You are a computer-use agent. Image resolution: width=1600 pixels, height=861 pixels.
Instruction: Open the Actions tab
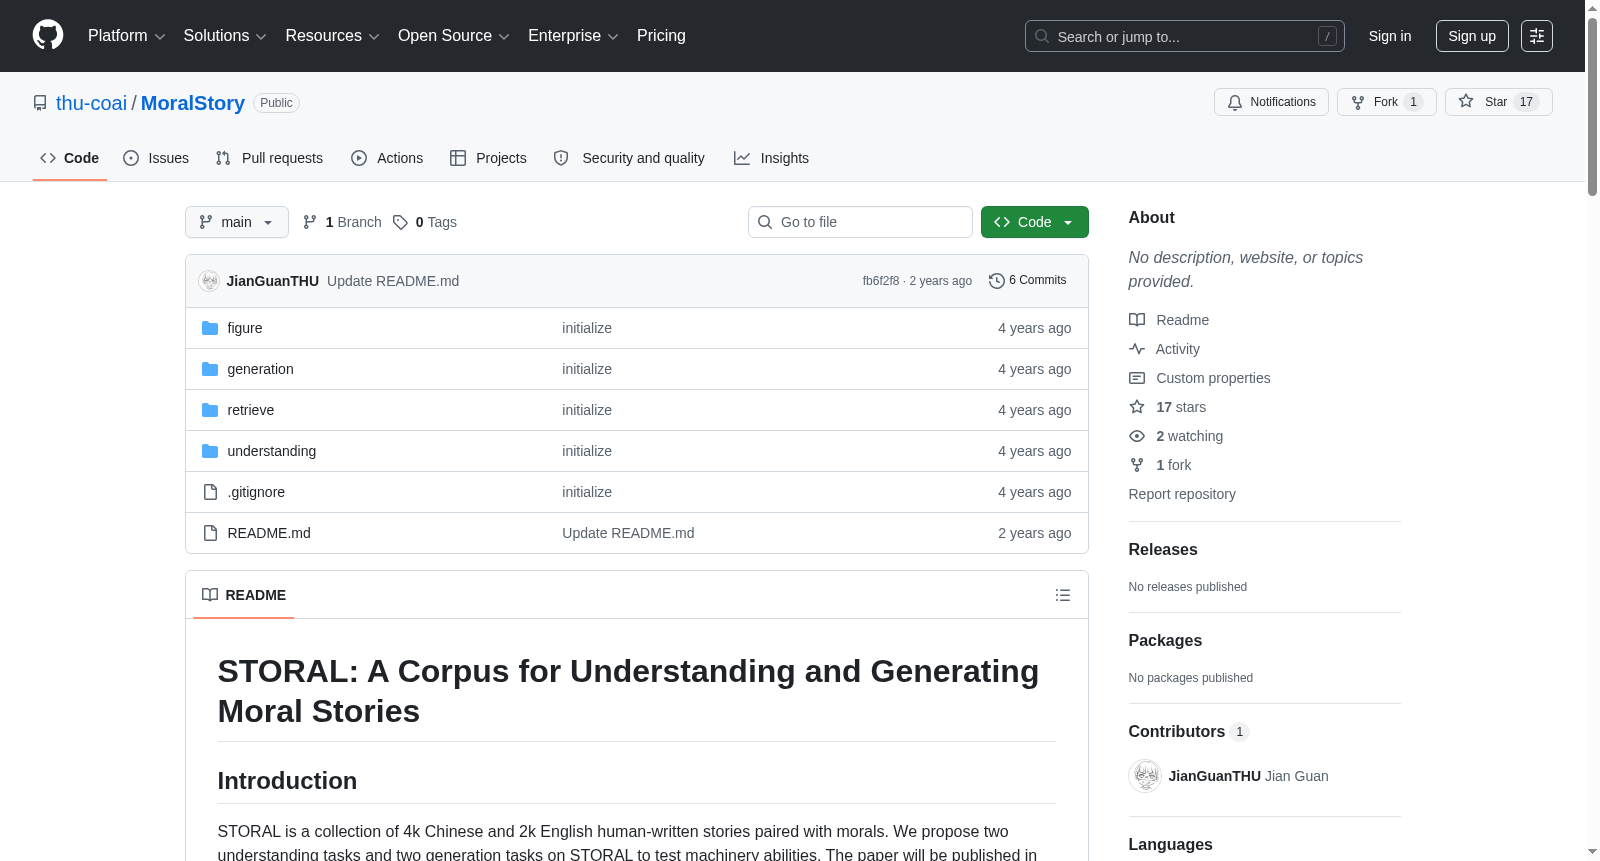387,158
